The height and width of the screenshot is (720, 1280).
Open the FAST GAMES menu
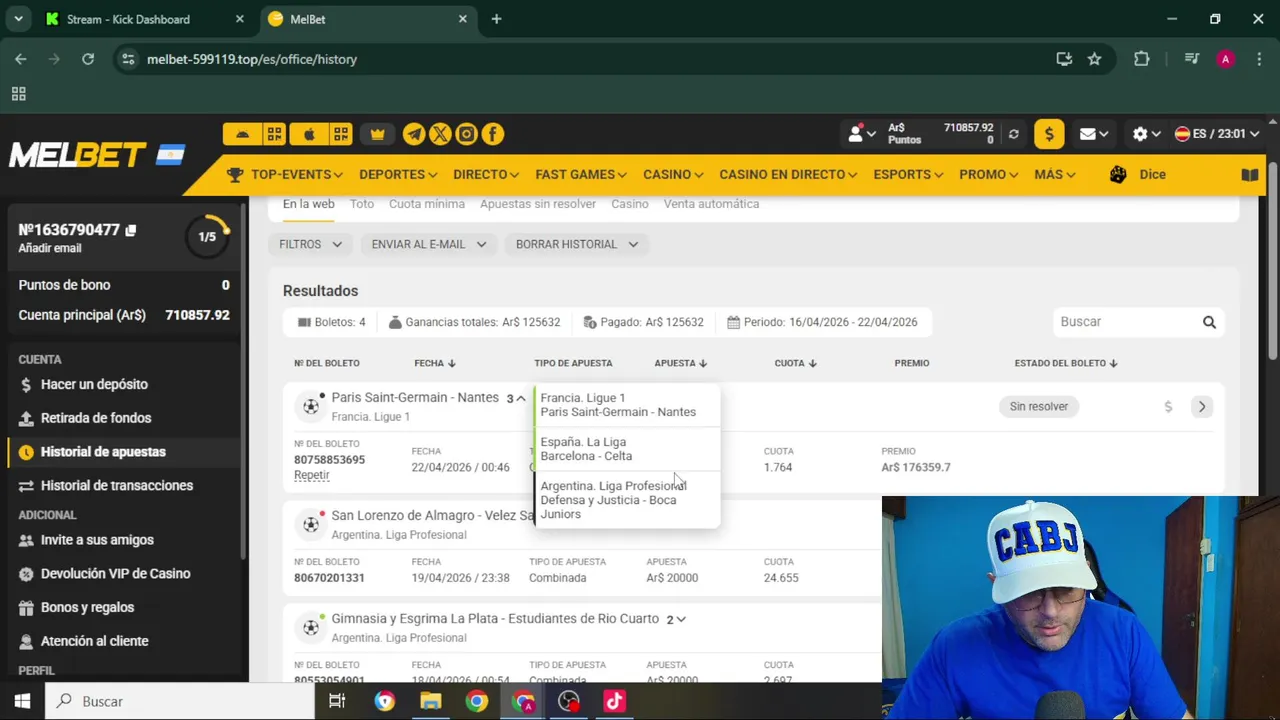coord(581,174)
